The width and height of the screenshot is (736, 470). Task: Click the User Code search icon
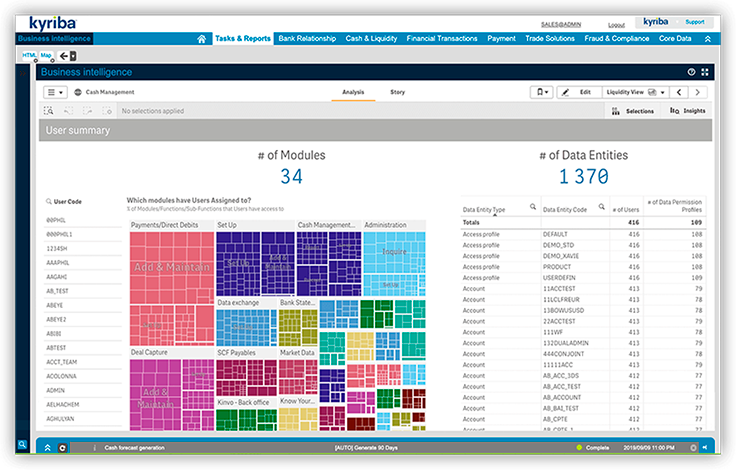[49, 201]
